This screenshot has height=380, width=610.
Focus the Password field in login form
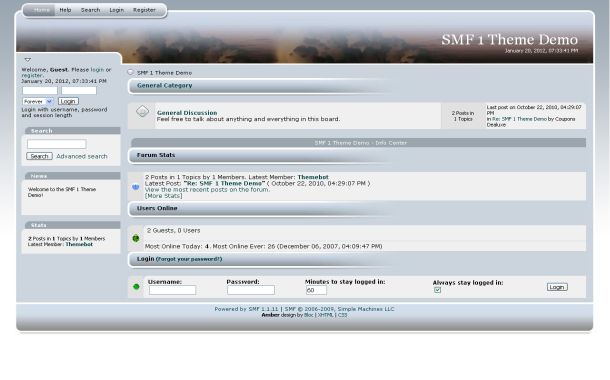click(x=251, y=290)
